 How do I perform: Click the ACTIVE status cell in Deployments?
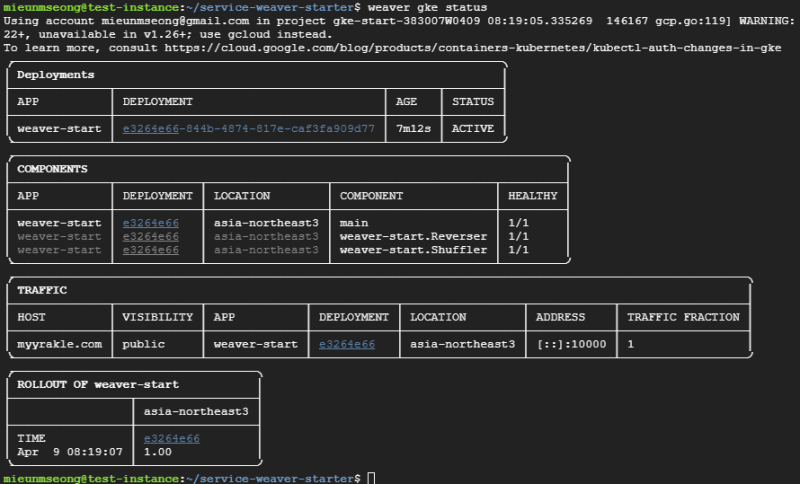[x=473, y=128]
